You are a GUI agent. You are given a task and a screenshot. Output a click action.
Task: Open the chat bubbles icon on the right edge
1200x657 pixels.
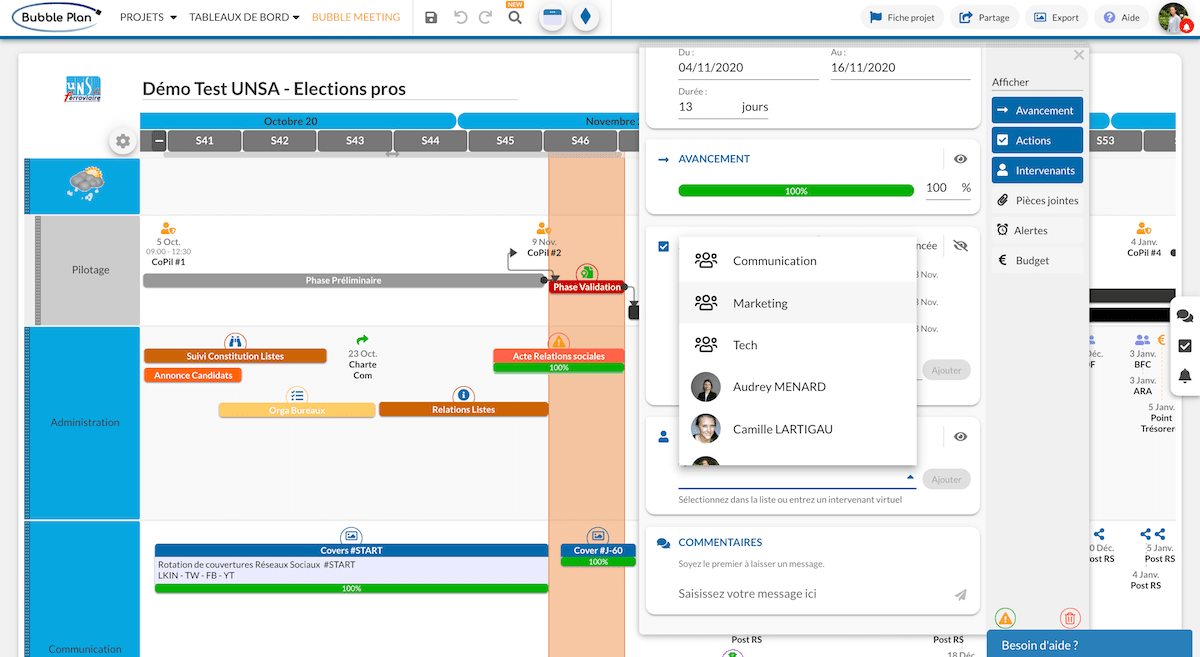point(1184,314)
